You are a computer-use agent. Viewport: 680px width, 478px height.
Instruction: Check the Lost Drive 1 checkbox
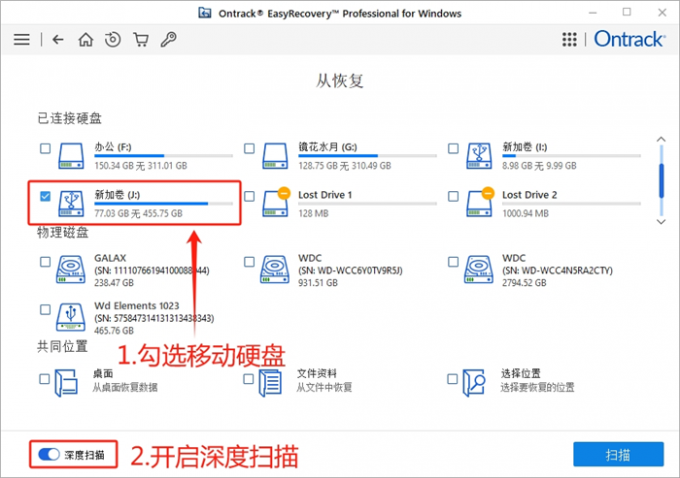[x=249, y=196]
